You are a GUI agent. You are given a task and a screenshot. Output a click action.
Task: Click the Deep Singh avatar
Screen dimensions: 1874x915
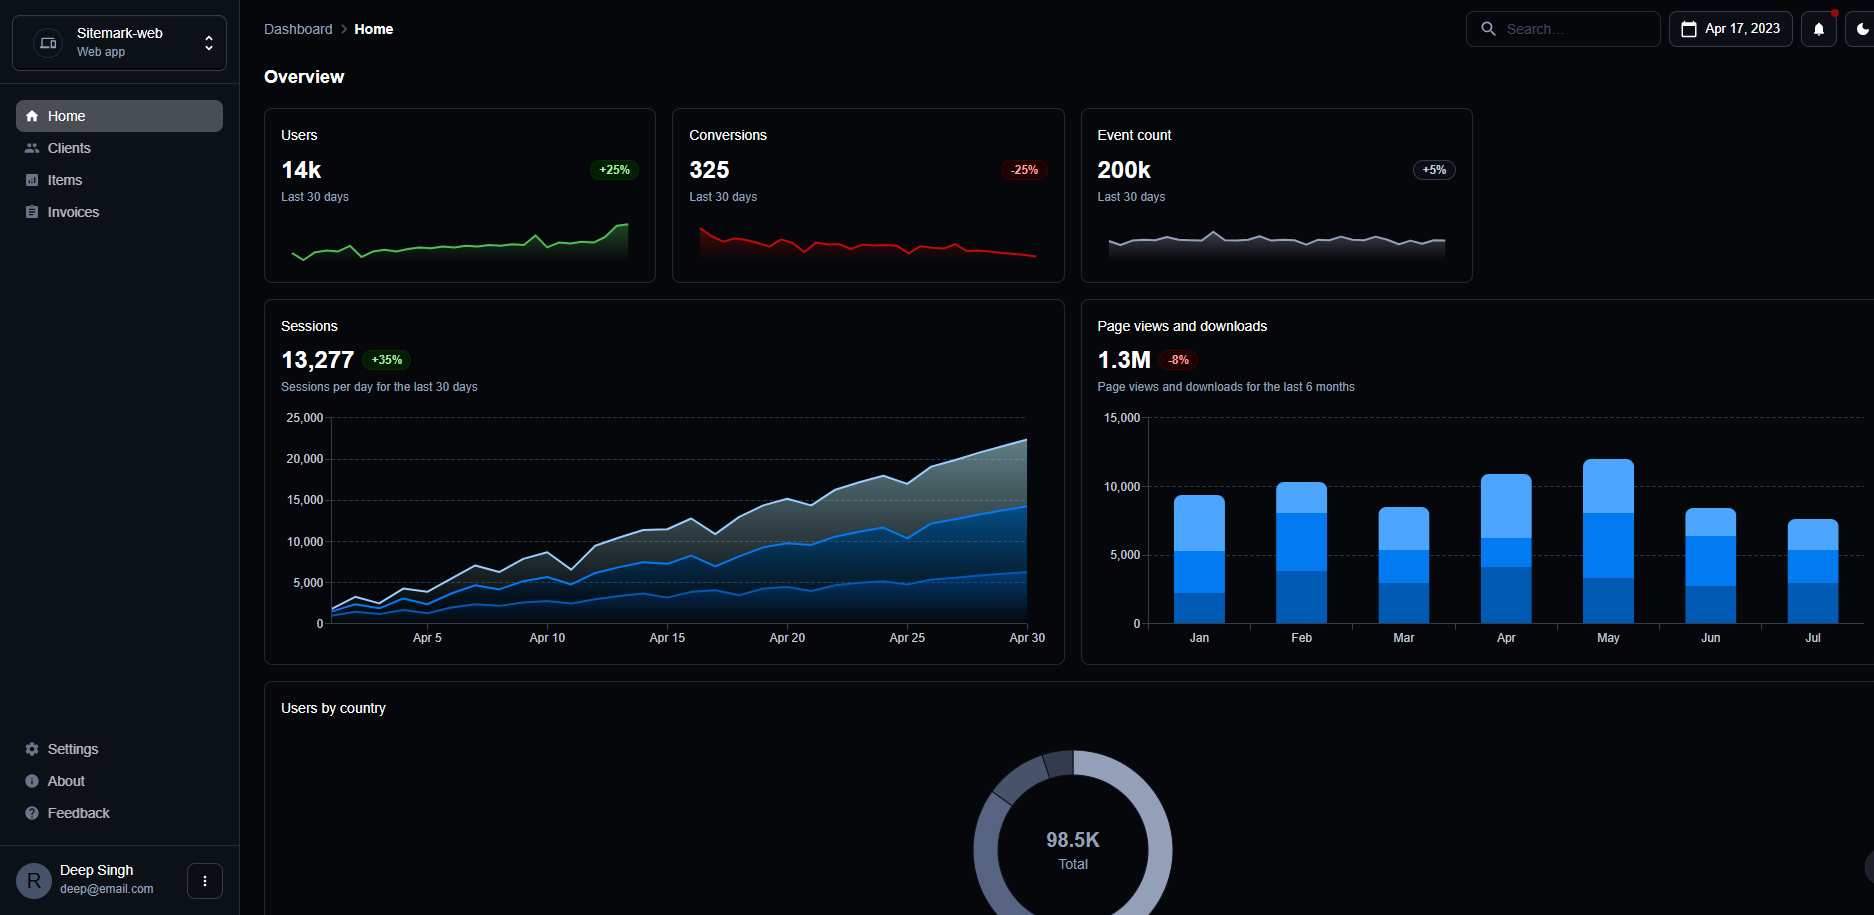[34, 881]
